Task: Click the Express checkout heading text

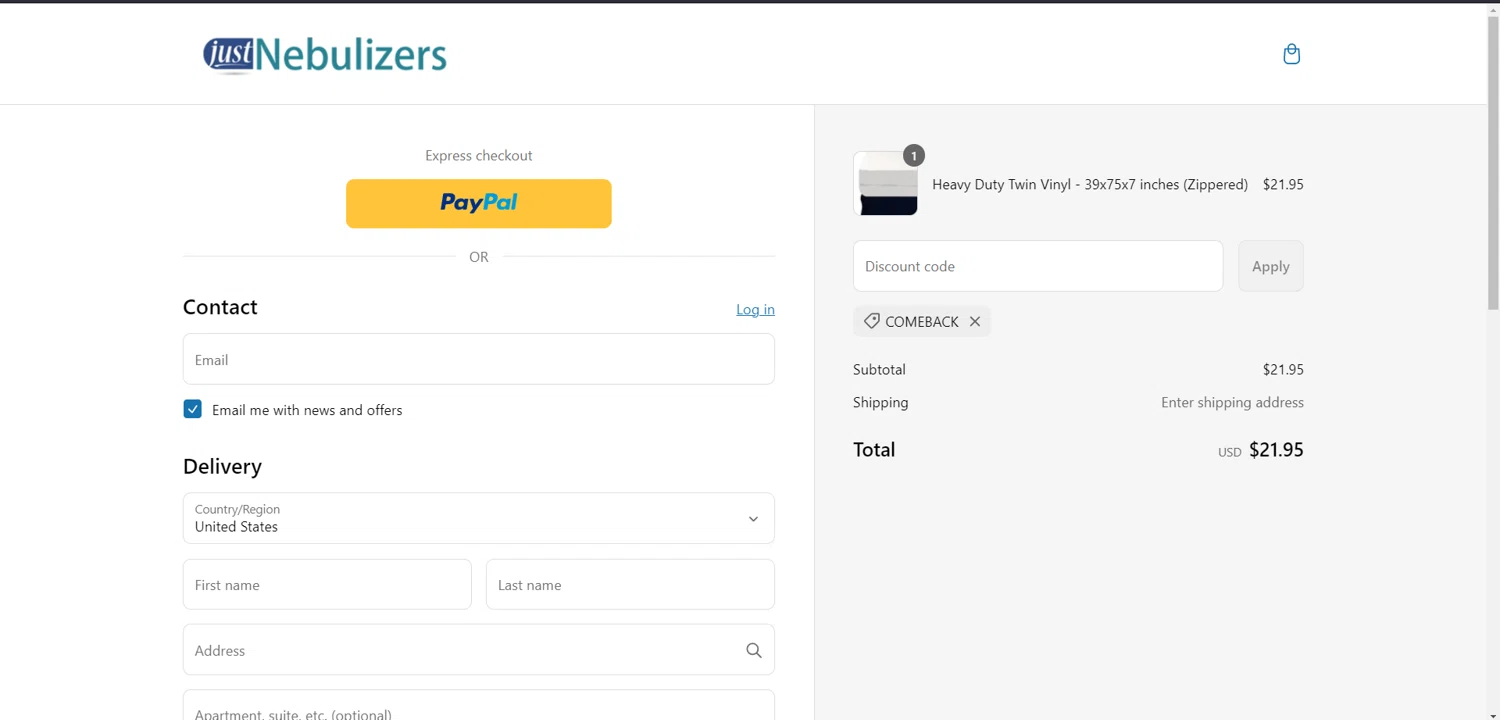Action: pyautogui.click(x=479, y=155)
